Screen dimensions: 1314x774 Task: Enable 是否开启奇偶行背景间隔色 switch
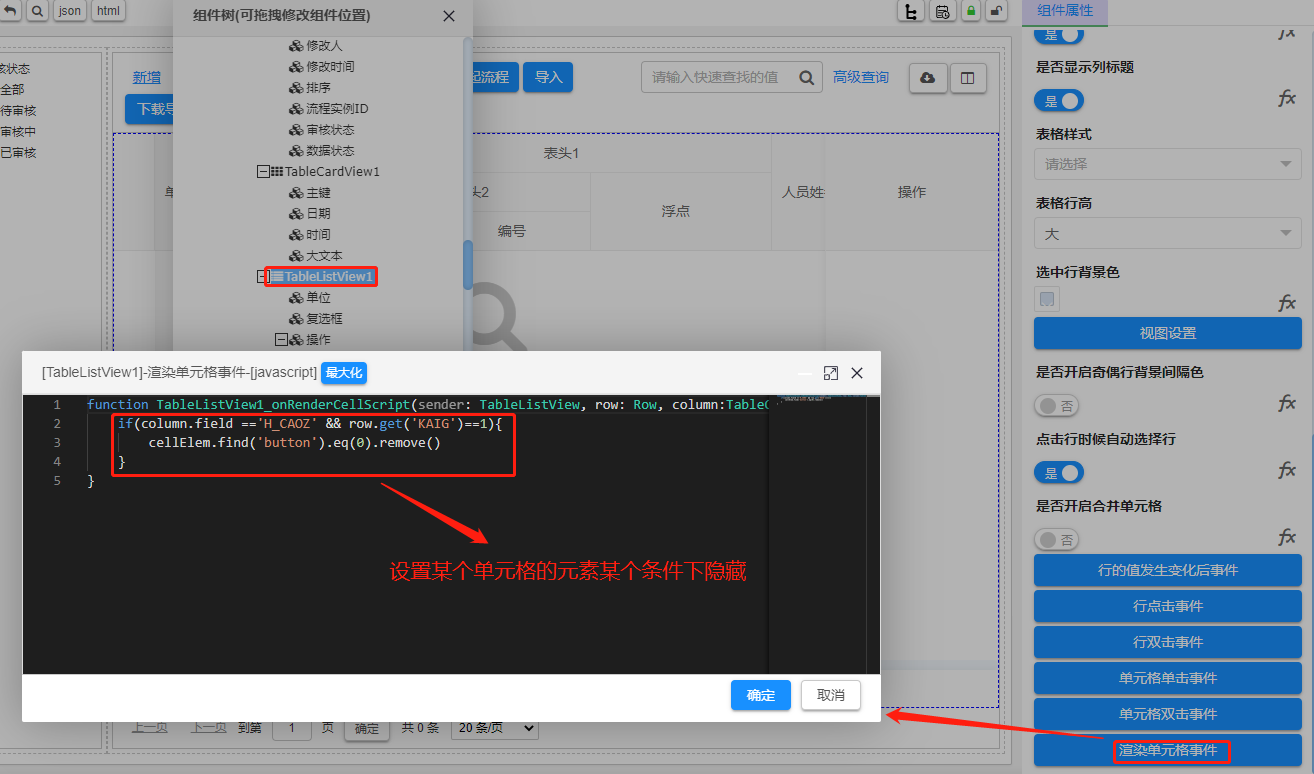tap(1058, 406)
